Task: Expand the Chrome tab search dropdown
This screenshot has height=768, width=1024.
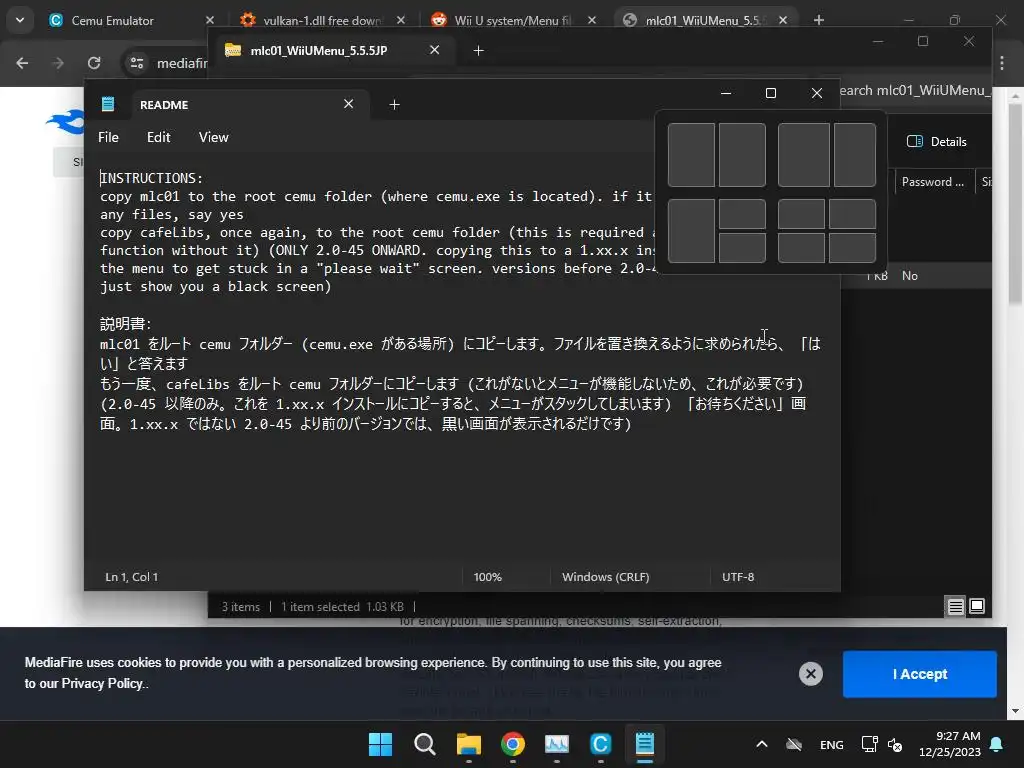Action: point(20,20)
